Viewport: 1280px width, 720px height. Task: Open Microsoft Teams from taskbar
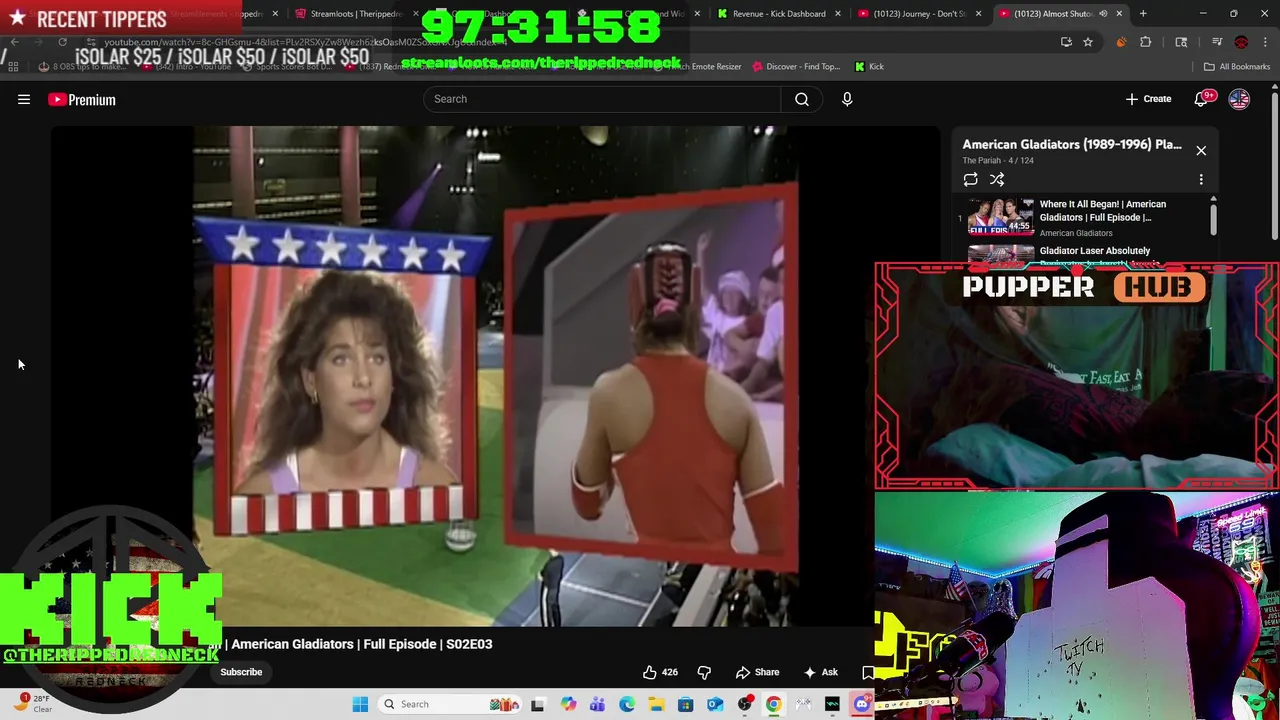pyautogui.click(x=597, y=704)
